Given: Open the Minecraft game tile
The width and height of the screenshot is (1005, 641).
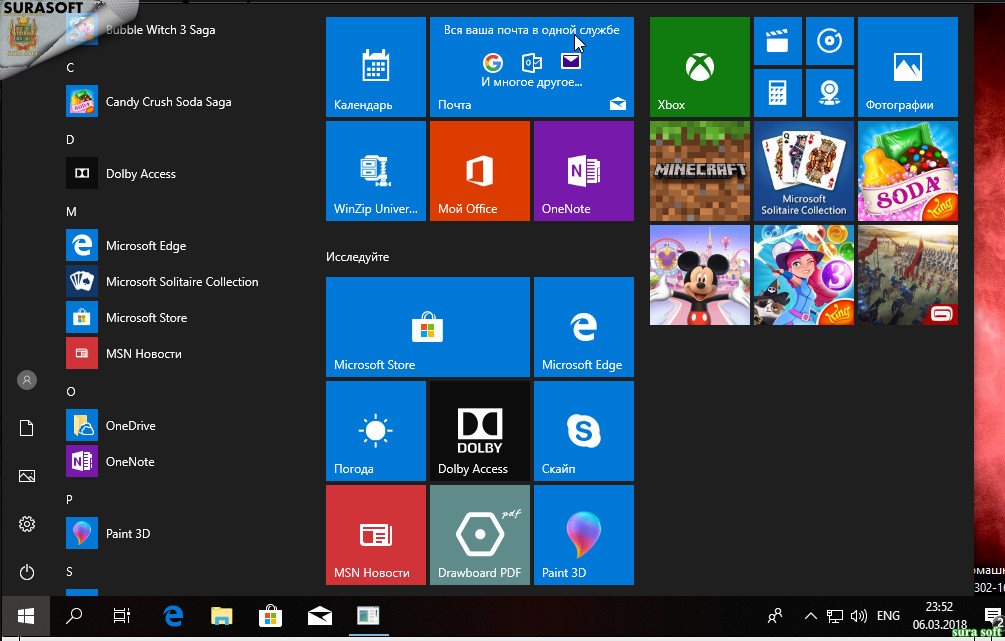Looking at the screenshot, I should tap(699, 171).
